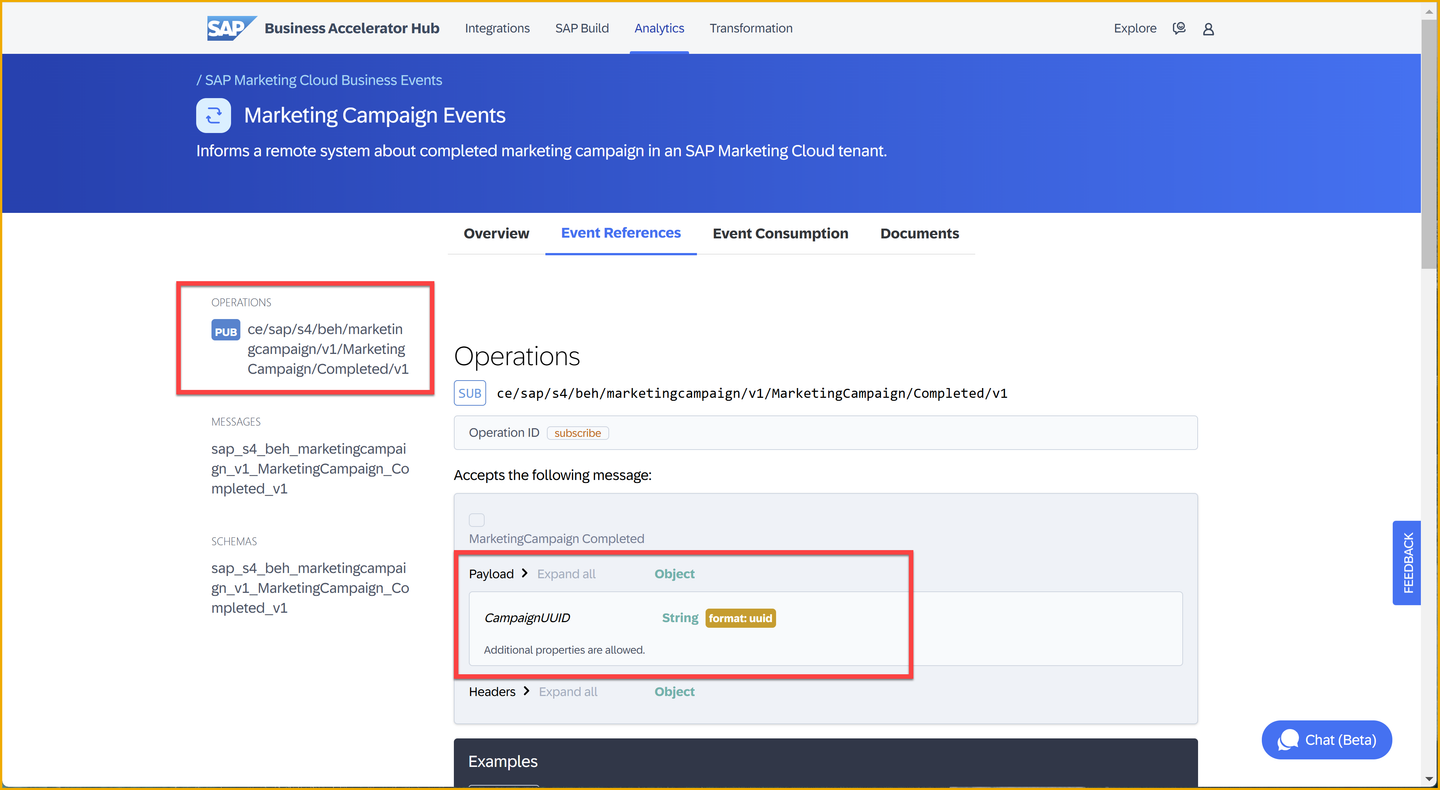
Task: Open the Documents tab
Action: (x=919, y=233)
